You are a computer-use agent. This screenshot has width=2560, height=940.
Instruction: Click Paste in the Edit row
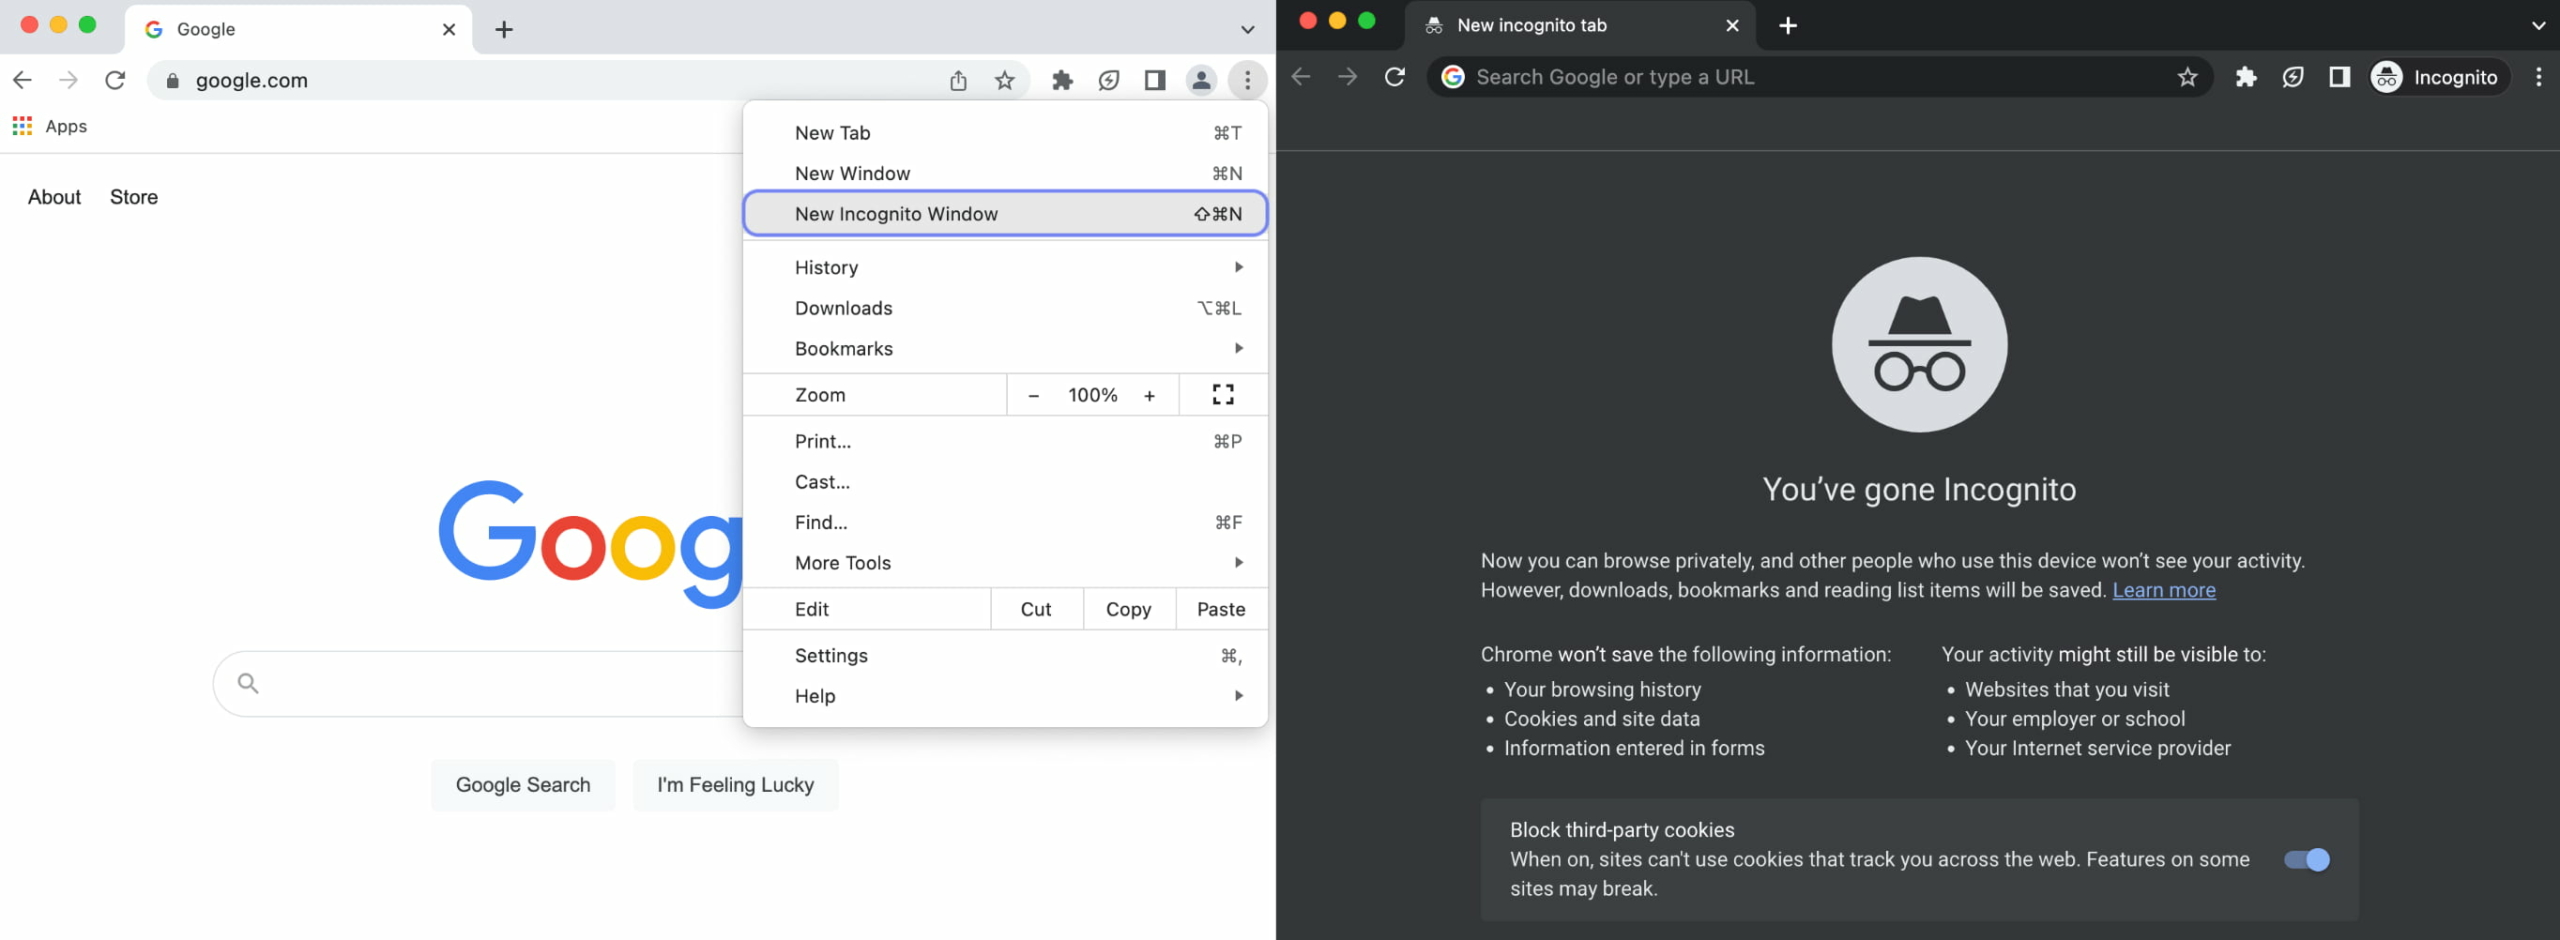(1221, 609)
